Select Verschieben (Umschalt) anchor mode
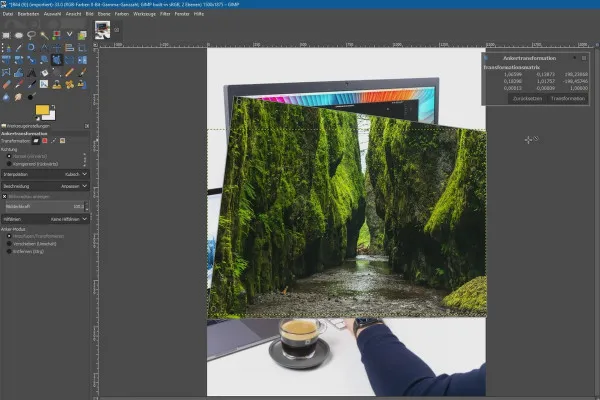The image size is (600, 400). pos(32,244)
